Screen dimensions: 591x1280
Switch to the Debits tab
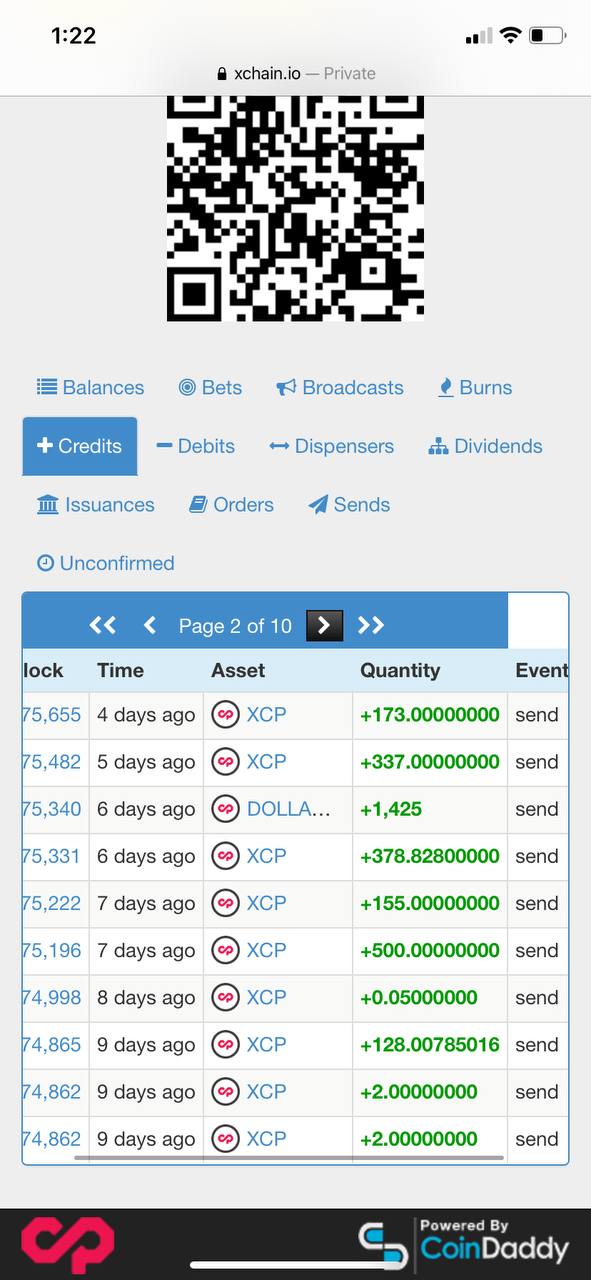click(196, 446)
